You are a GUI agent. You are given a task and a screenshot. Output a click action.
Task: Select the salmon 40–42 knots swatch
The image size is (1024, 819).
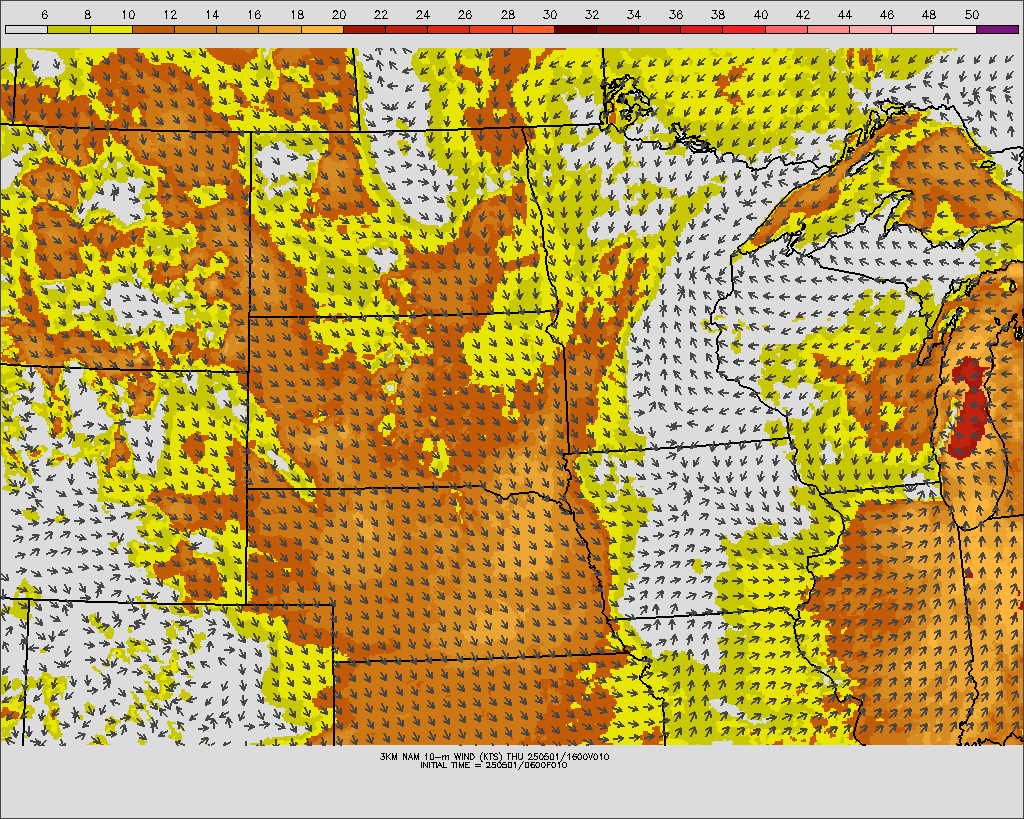pyautogui.click(x=786, y=29)
